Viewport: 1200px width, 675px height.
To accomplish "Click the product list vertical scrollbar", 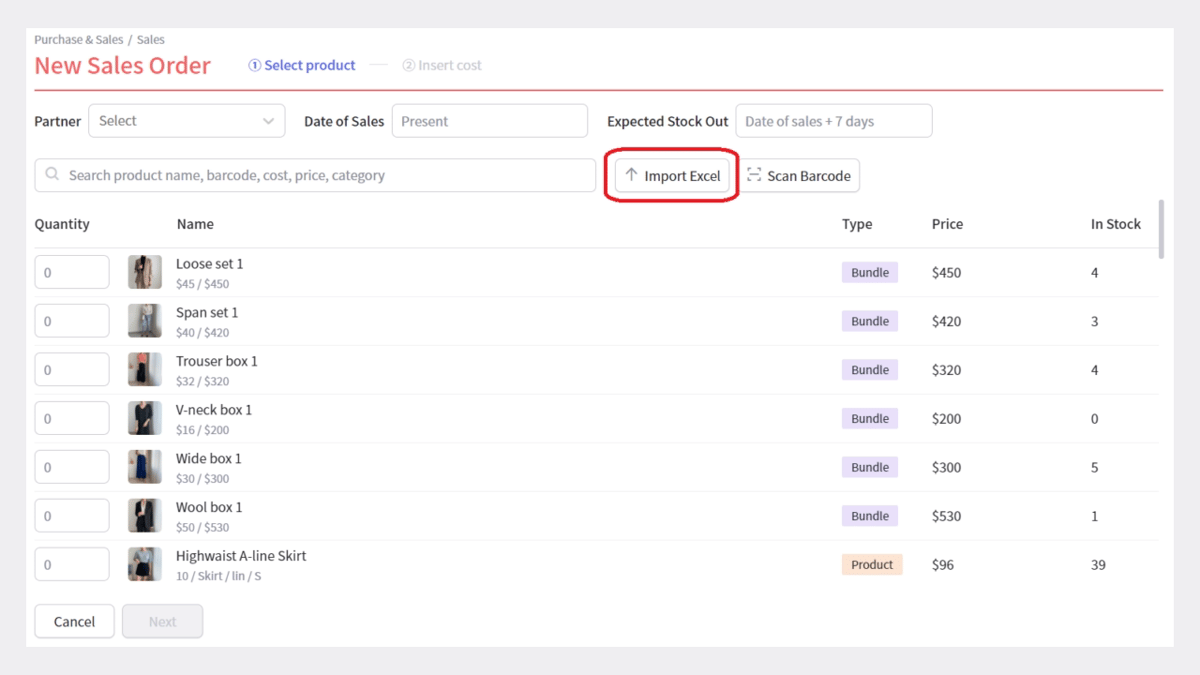I will pyautogui.click(x=1161, y=230).
